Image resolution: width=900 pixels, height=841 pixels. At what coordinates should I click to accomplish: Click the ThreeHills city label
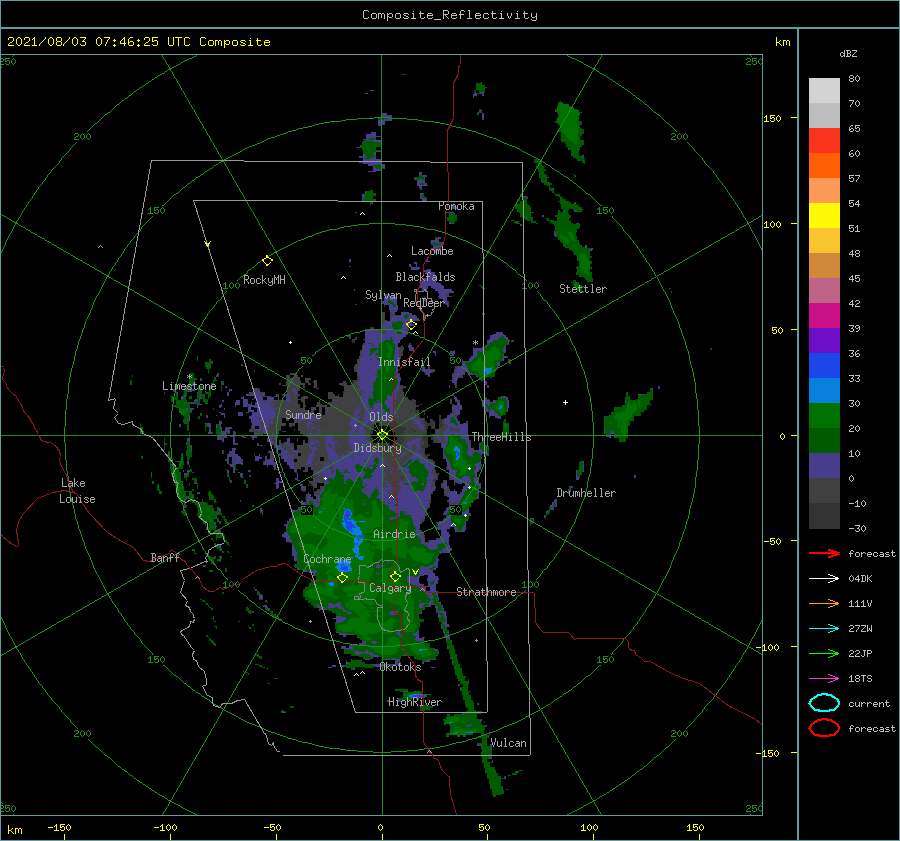coord(501,437)
